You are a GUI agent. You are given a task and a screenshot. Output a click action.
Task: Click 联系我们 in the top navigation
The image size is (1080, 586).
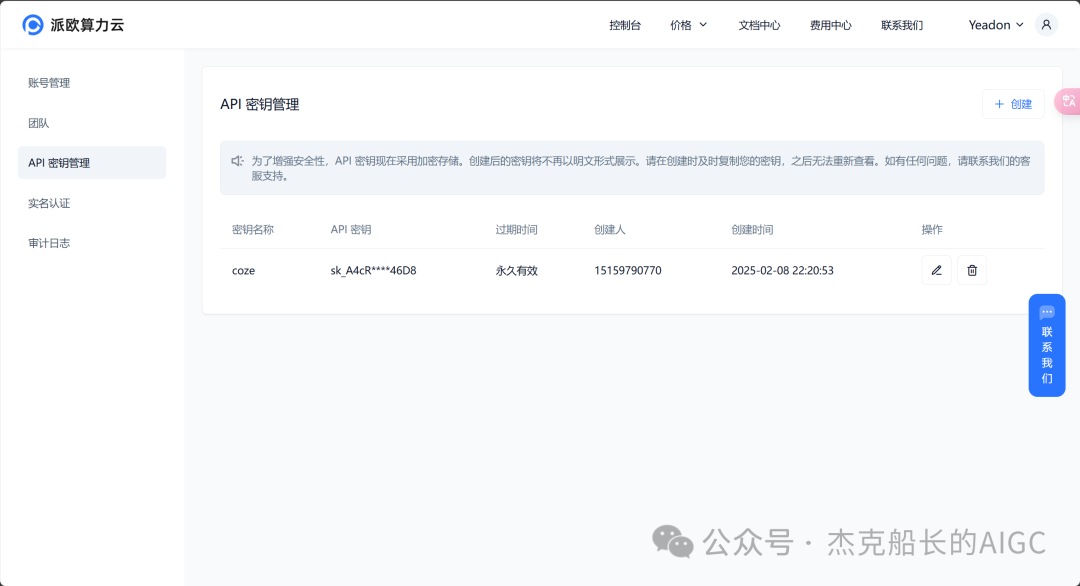(x=902, y=25)
